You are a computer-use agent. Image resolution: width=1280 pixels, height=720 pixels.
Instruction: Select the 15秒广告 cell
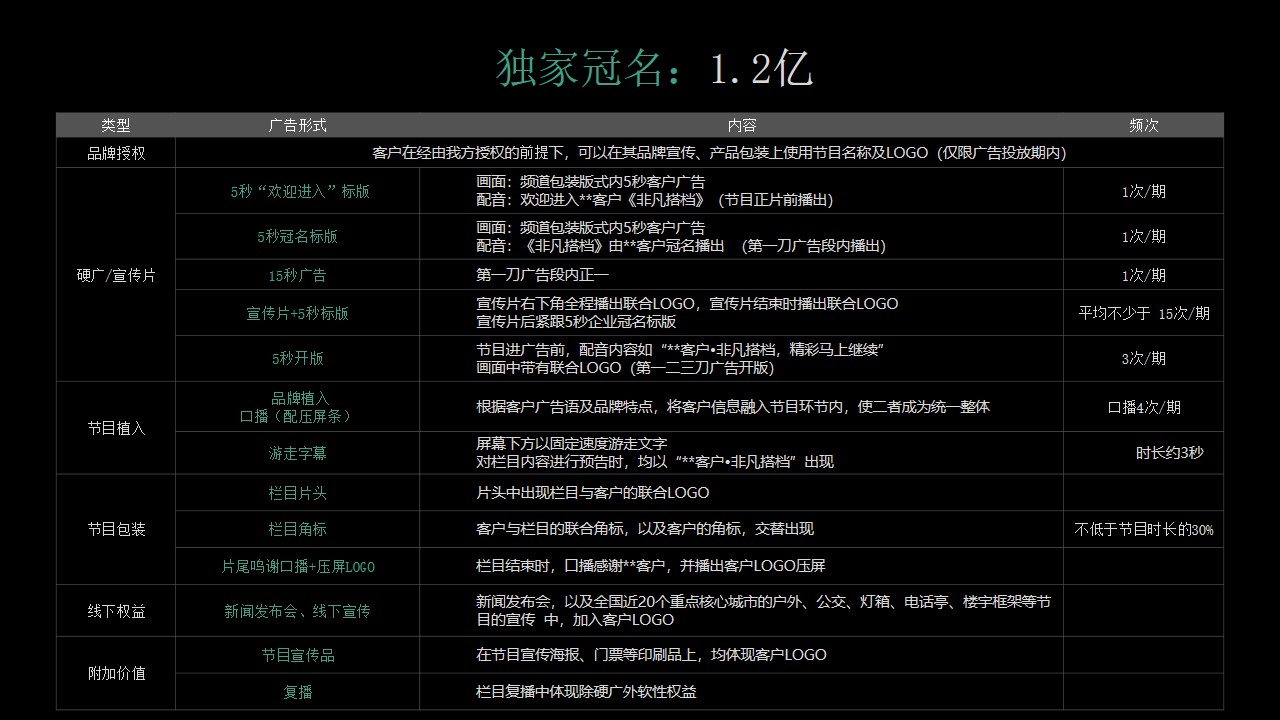coord(297,275)
